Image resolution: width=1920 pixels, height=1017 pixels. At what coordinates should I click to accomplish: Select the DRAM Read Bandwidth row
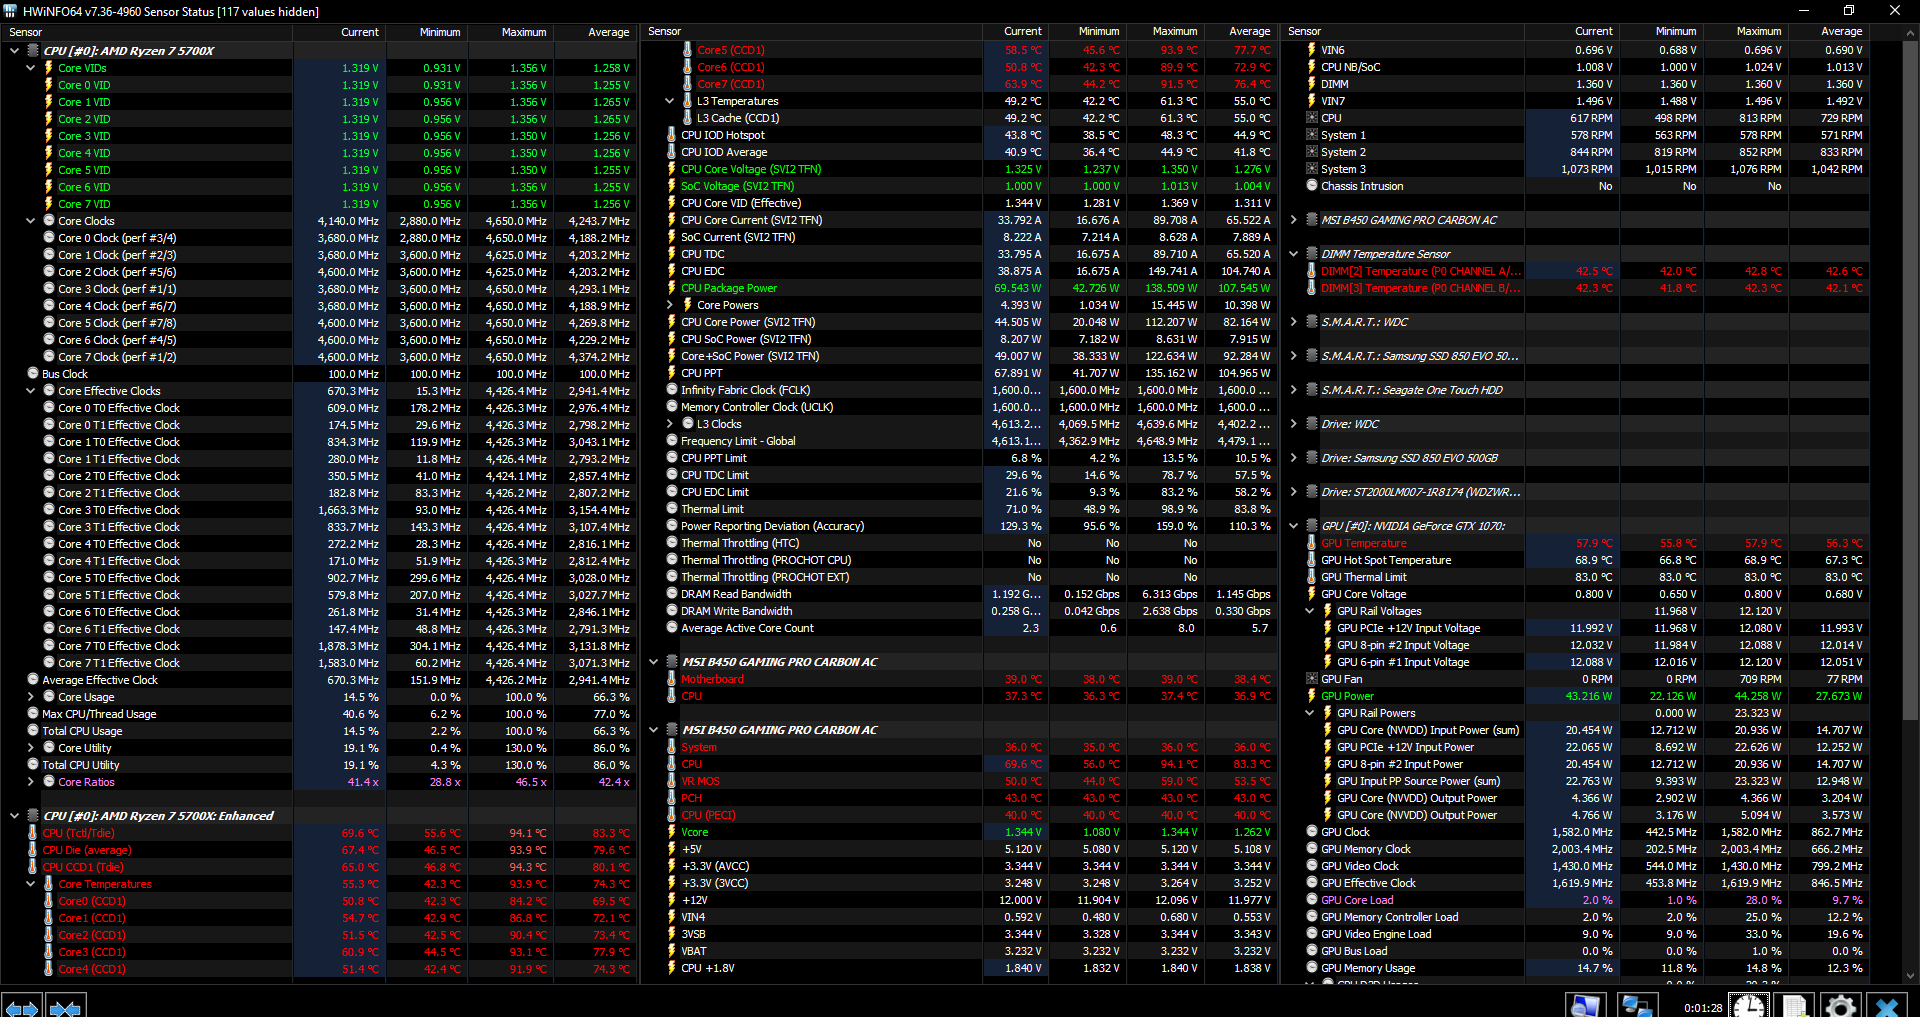[961, 594]
